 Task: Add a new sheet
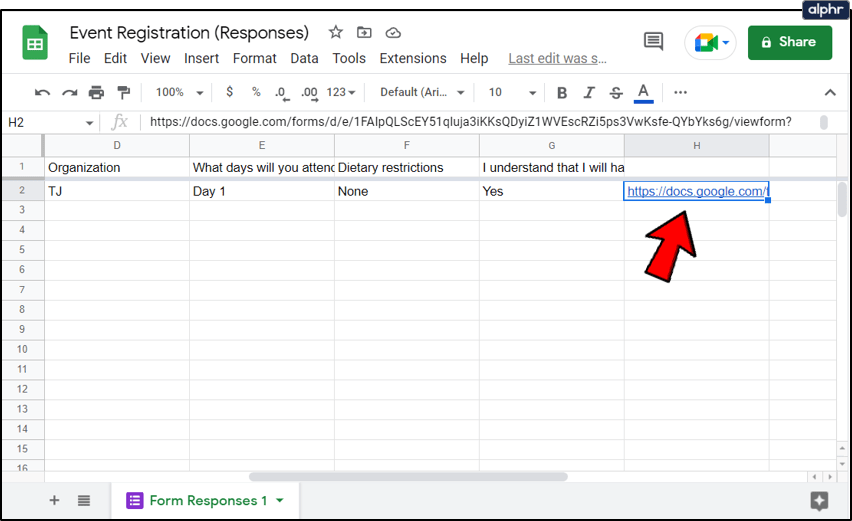pyautogui.click(x=54, y=500)
